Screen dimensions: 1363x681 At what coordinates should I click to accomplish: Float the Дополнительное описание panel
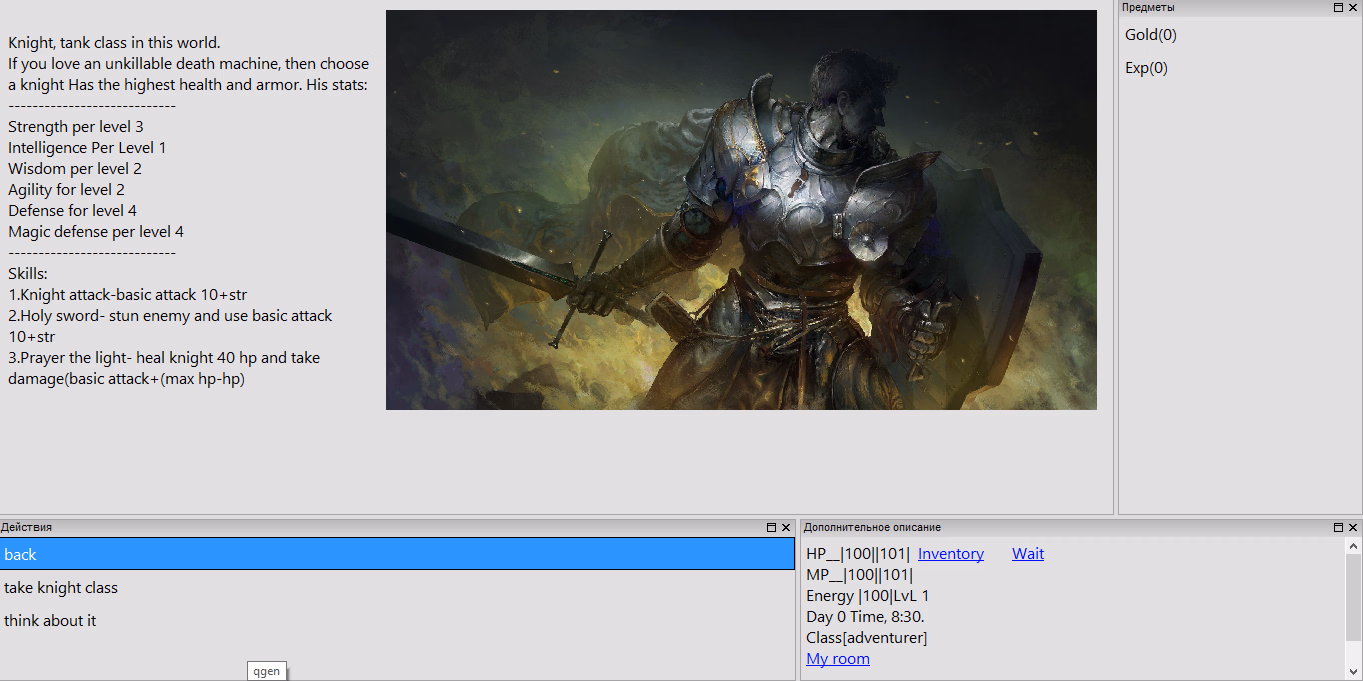1339,527
